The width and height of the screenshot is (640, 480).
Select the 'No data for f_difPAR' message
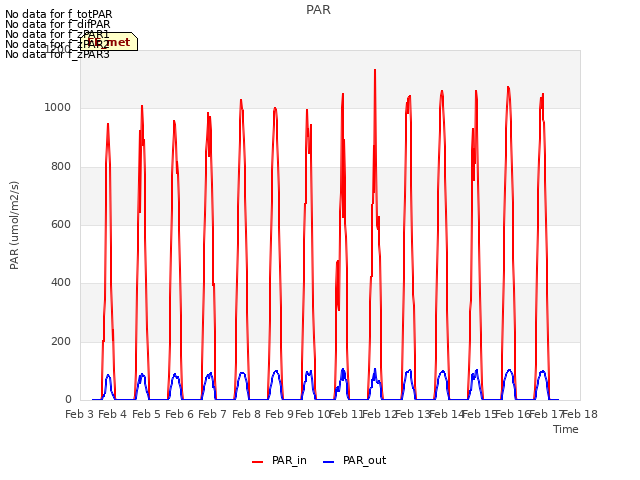[x=58, y=24]
